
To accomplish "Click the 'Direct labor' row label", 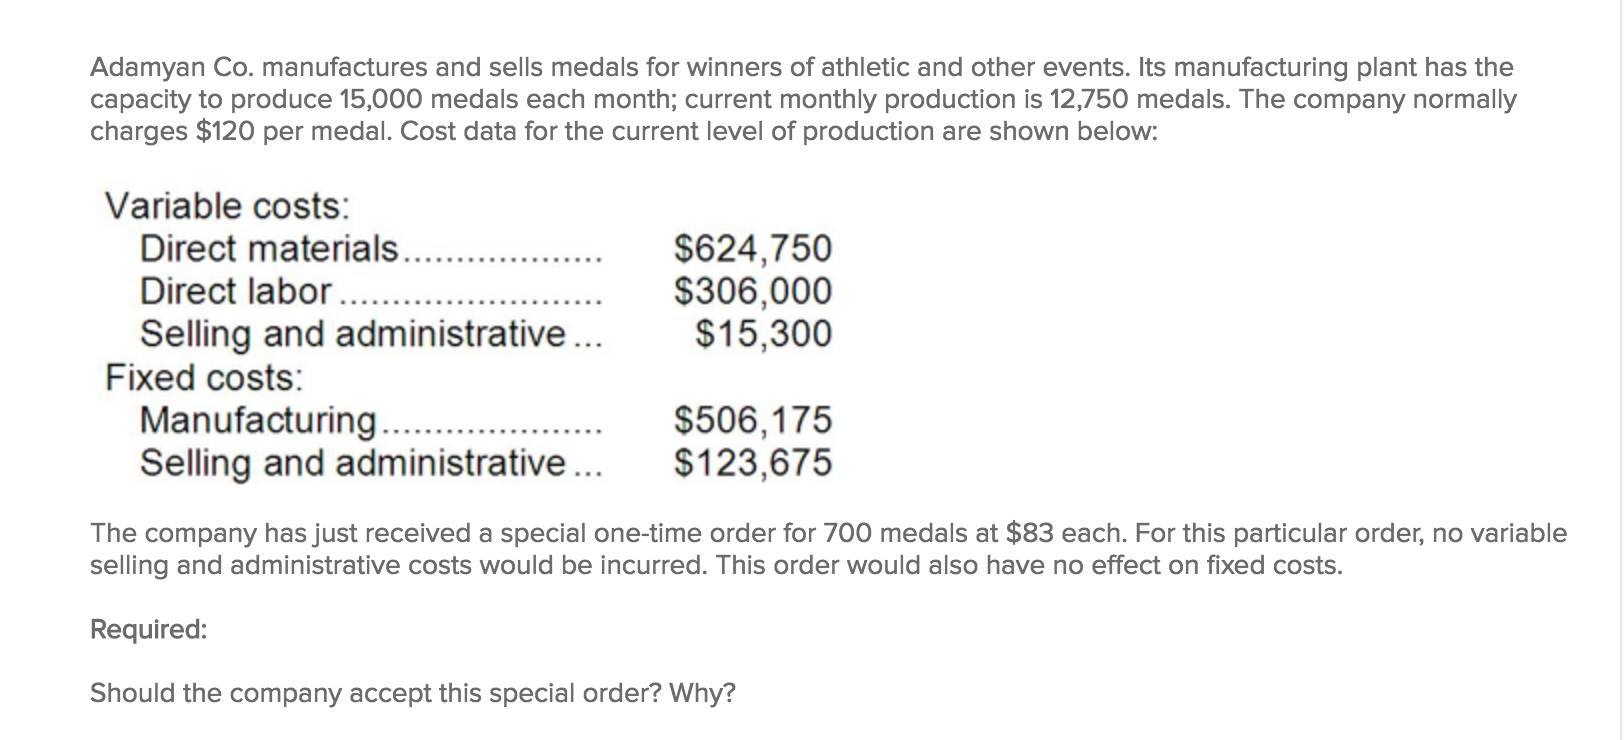I will [x=236, y=291].
